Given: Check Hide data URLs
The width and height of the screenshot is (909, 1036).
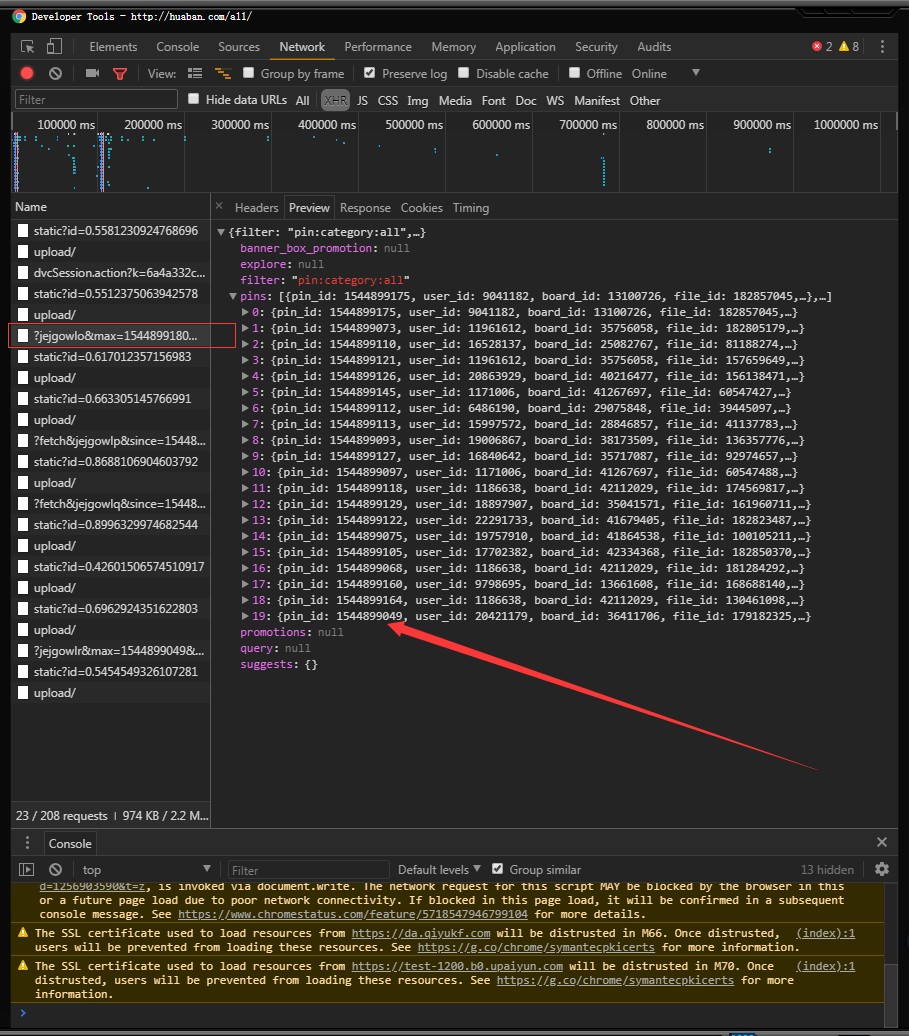Looking at the screenshot, I should click(x=194, y=99).
